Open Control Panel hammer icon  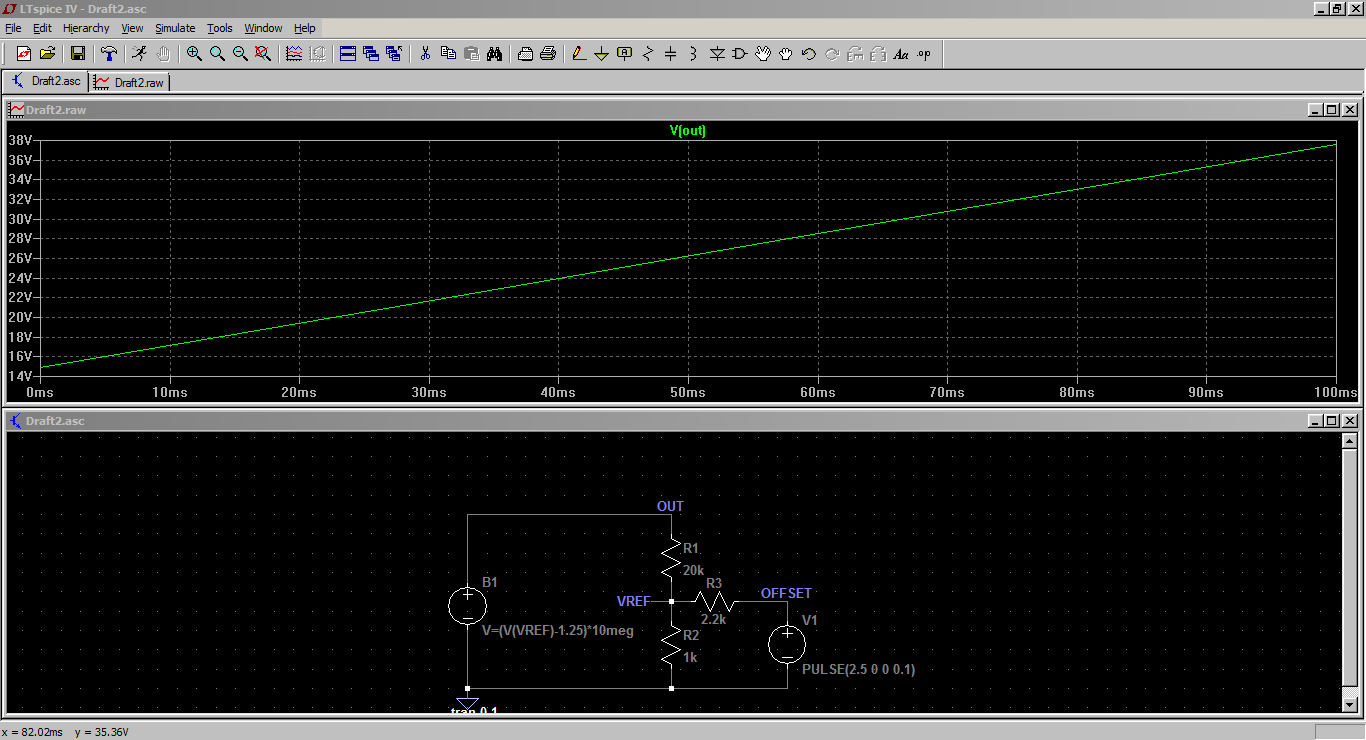[x=109, y=54]
